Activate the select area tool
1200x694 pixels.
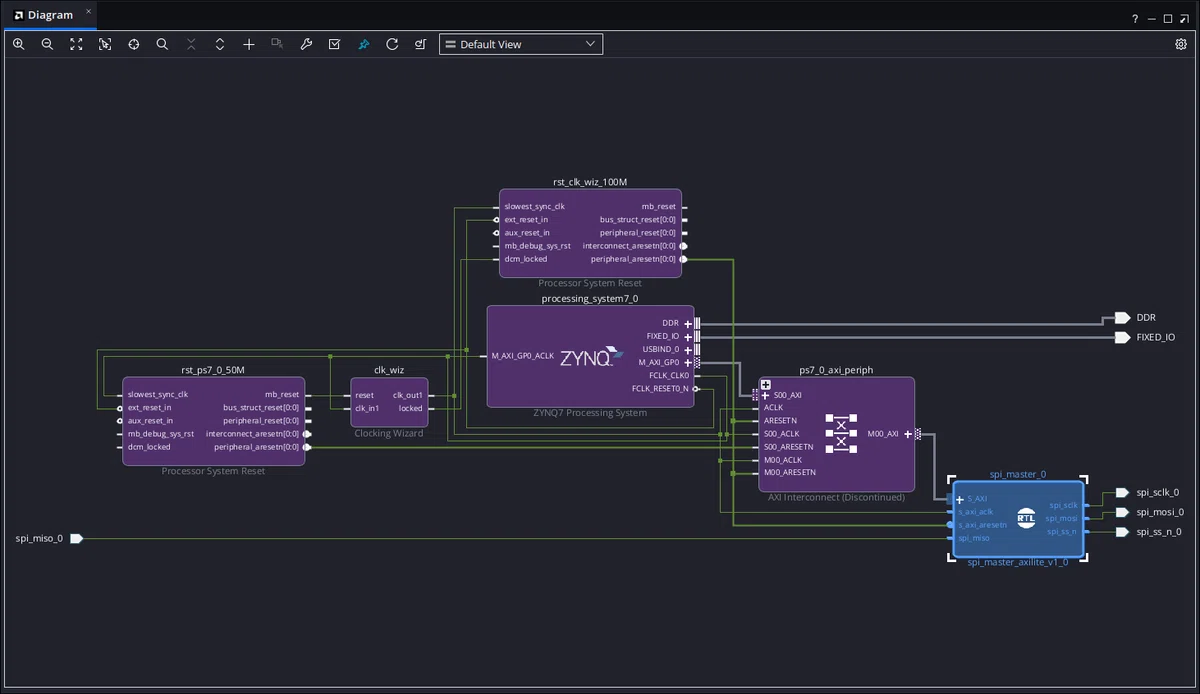pyautogui.click(x=105, y=44)
